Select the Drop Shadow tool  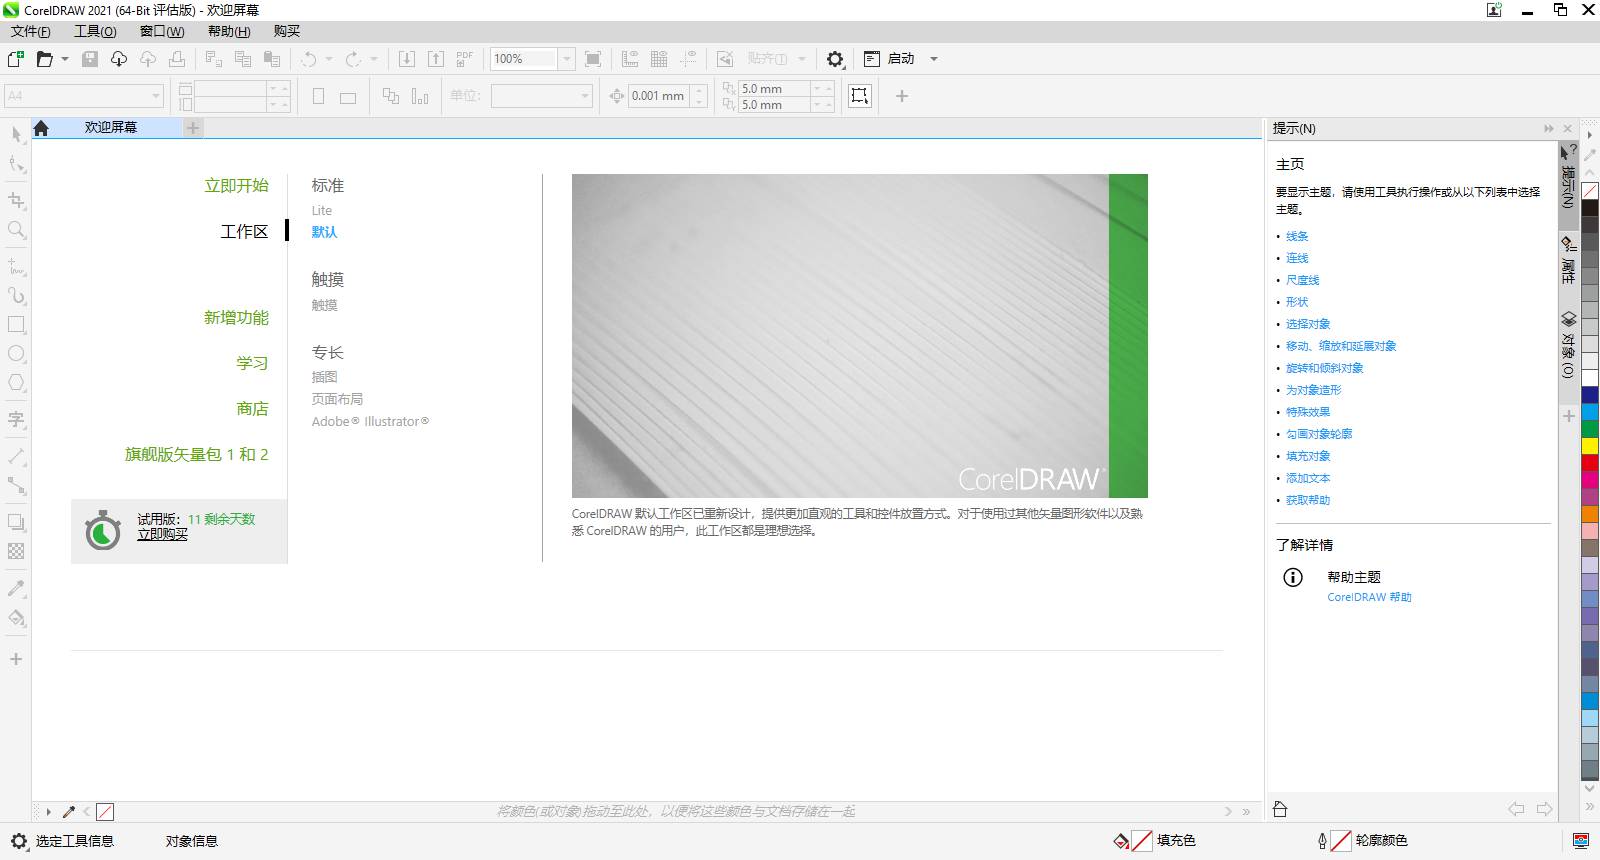16,522
